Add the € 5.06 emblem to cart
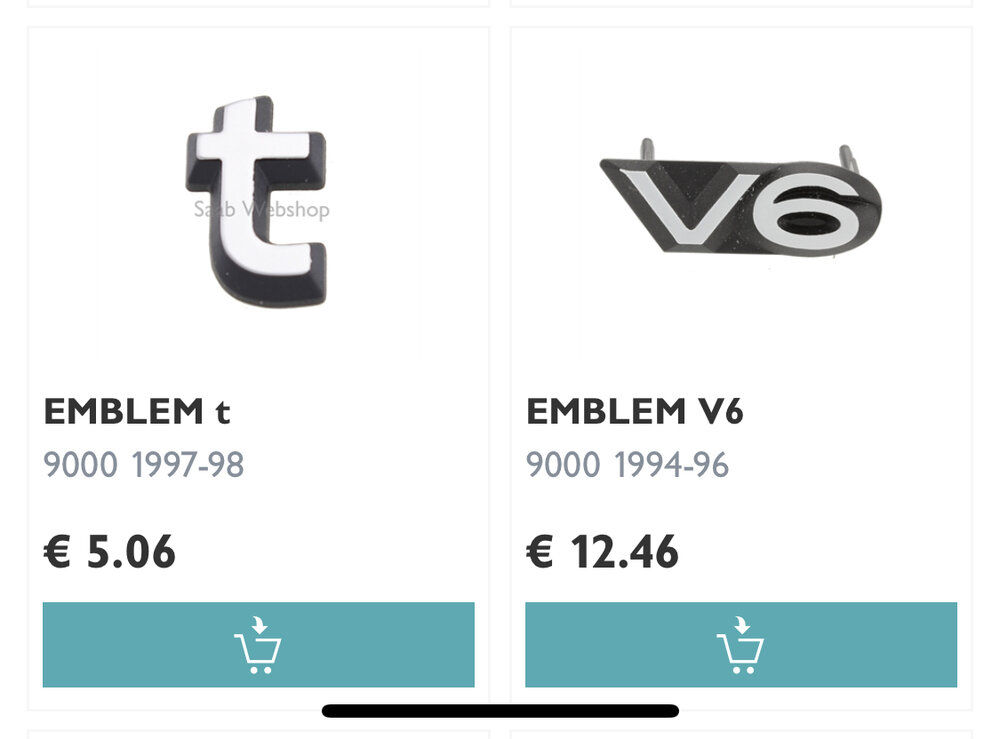Image resolution: width=1000 pixels, height=739 pixels. click(x=258, y=645)
